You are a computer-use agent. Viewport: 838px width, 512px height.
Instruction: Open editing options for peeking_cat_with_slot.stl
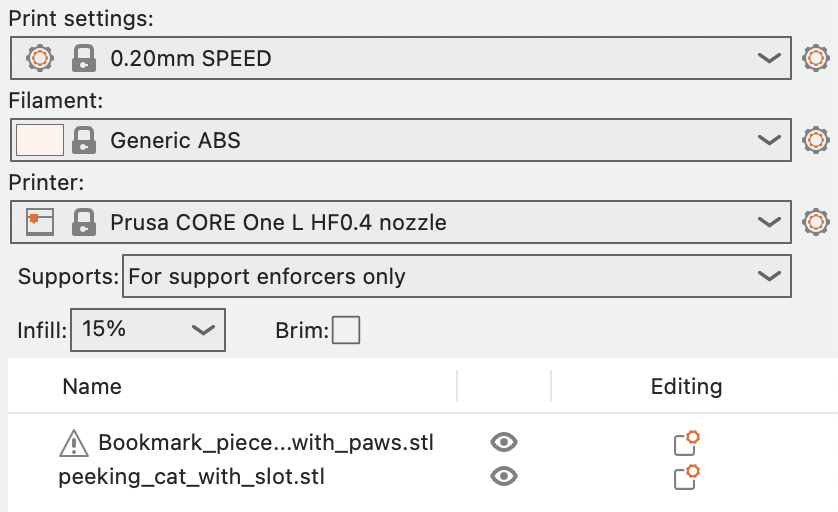tap(686, 477)
